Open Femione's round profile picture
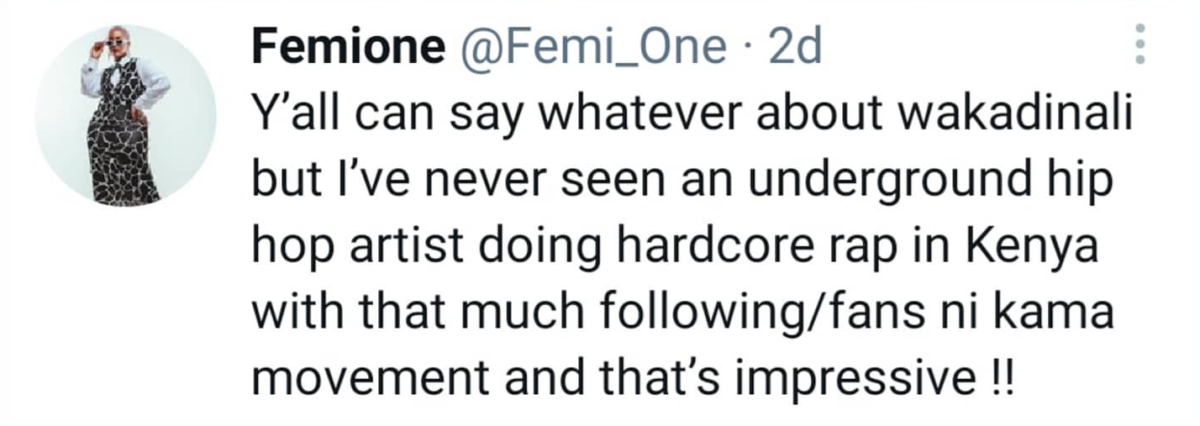 (x=126, y=114)
